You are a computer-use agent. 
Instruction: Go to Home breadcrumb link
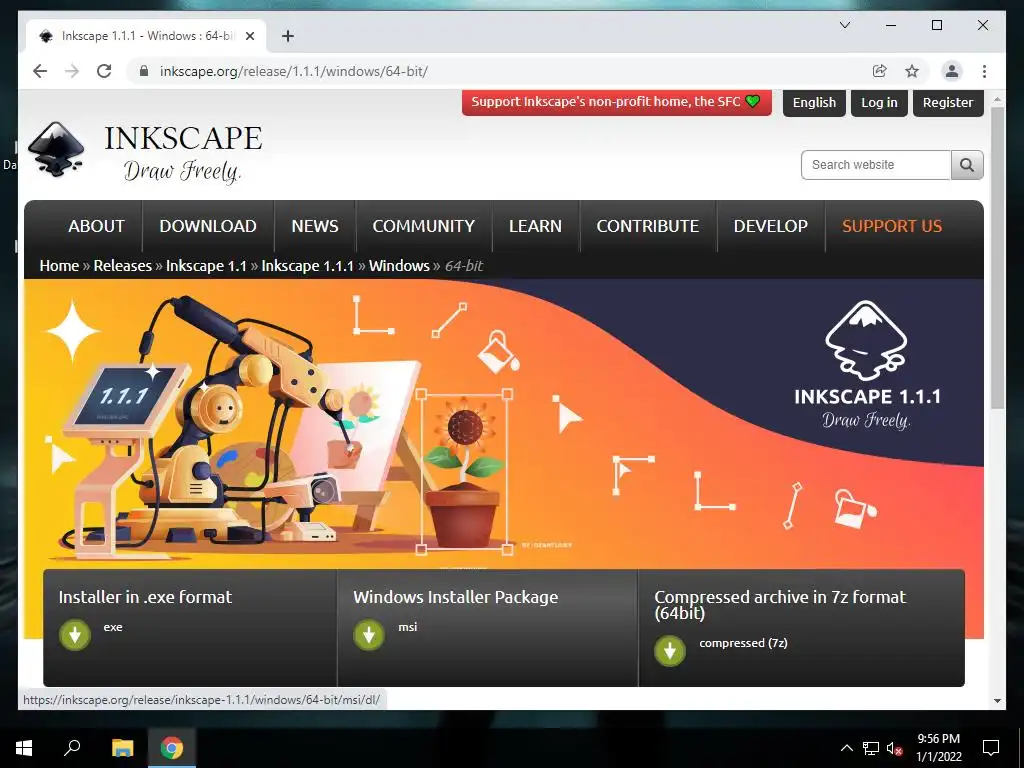click(x=59, y=266)
